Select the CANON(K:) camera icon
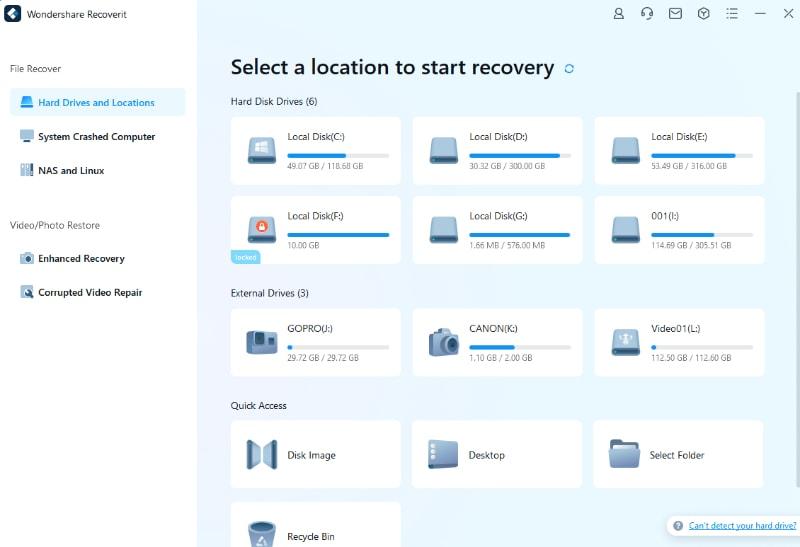 [444, 342]
